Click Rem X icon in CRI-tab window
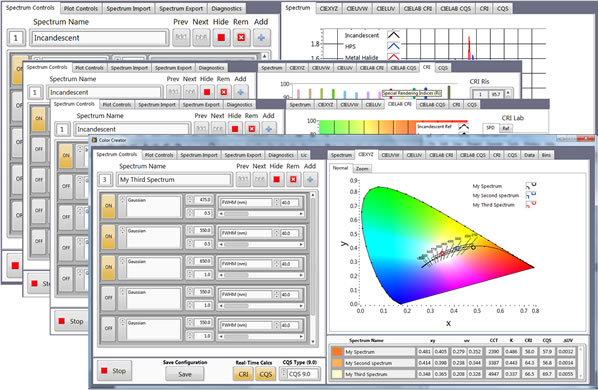 (224, 92)
